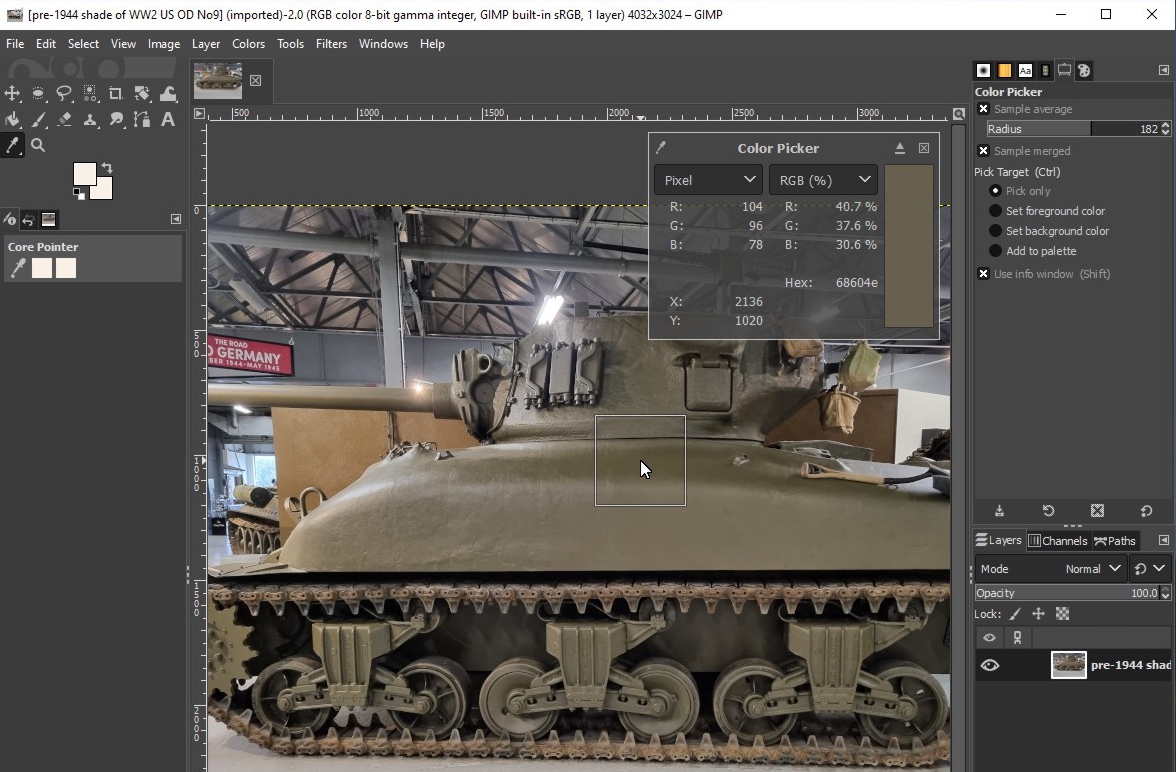Screen dimensions: 1176x772
Task: Select the Crop tool
Action: coord(116,93)
